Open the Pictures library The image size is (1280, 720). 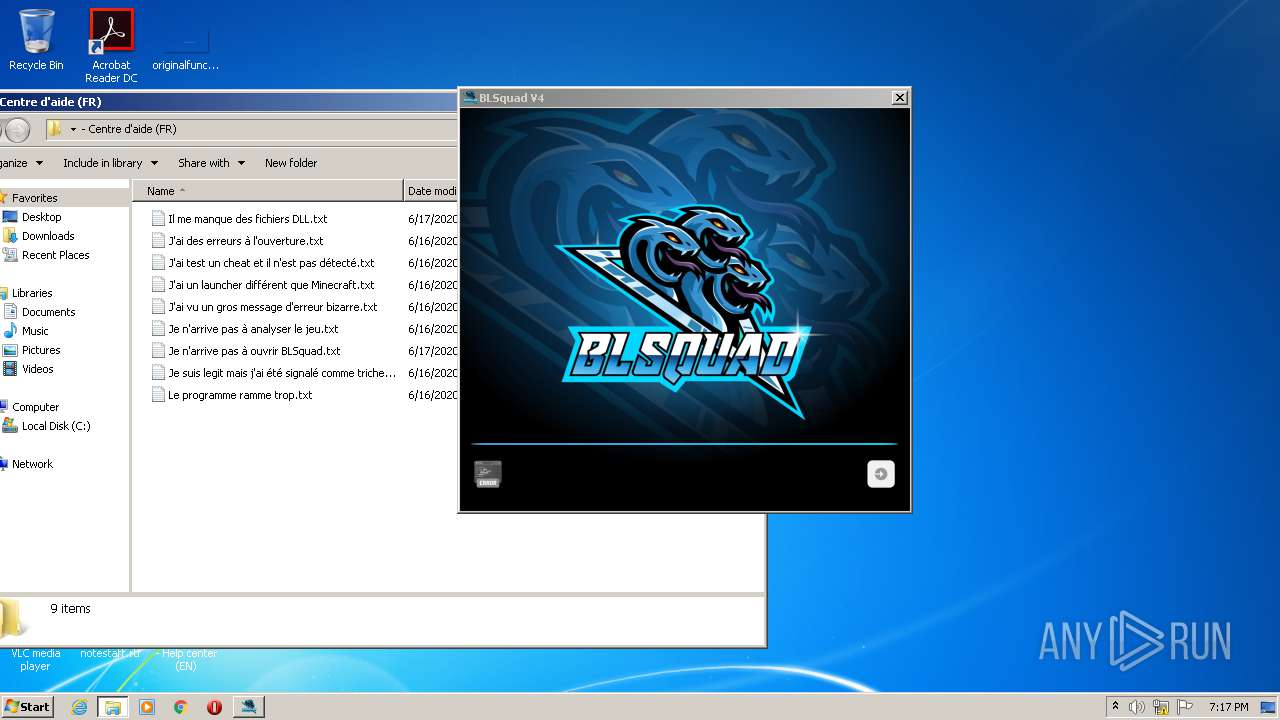pos(41,350)
